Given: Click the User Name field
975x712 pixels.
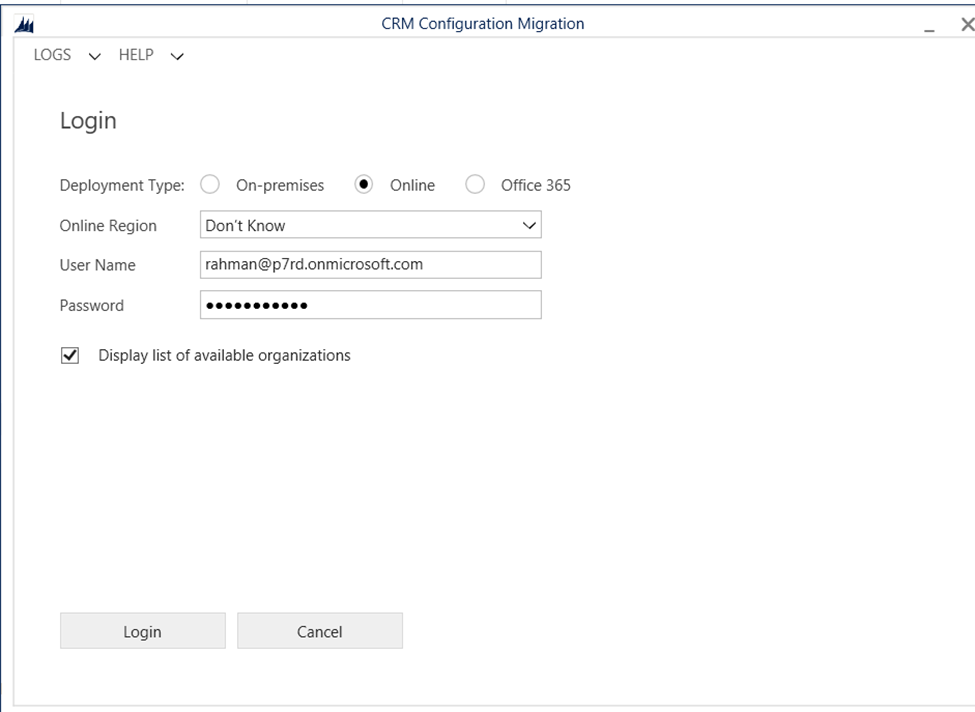Looking at the screenshot, I should click(371, 265).
